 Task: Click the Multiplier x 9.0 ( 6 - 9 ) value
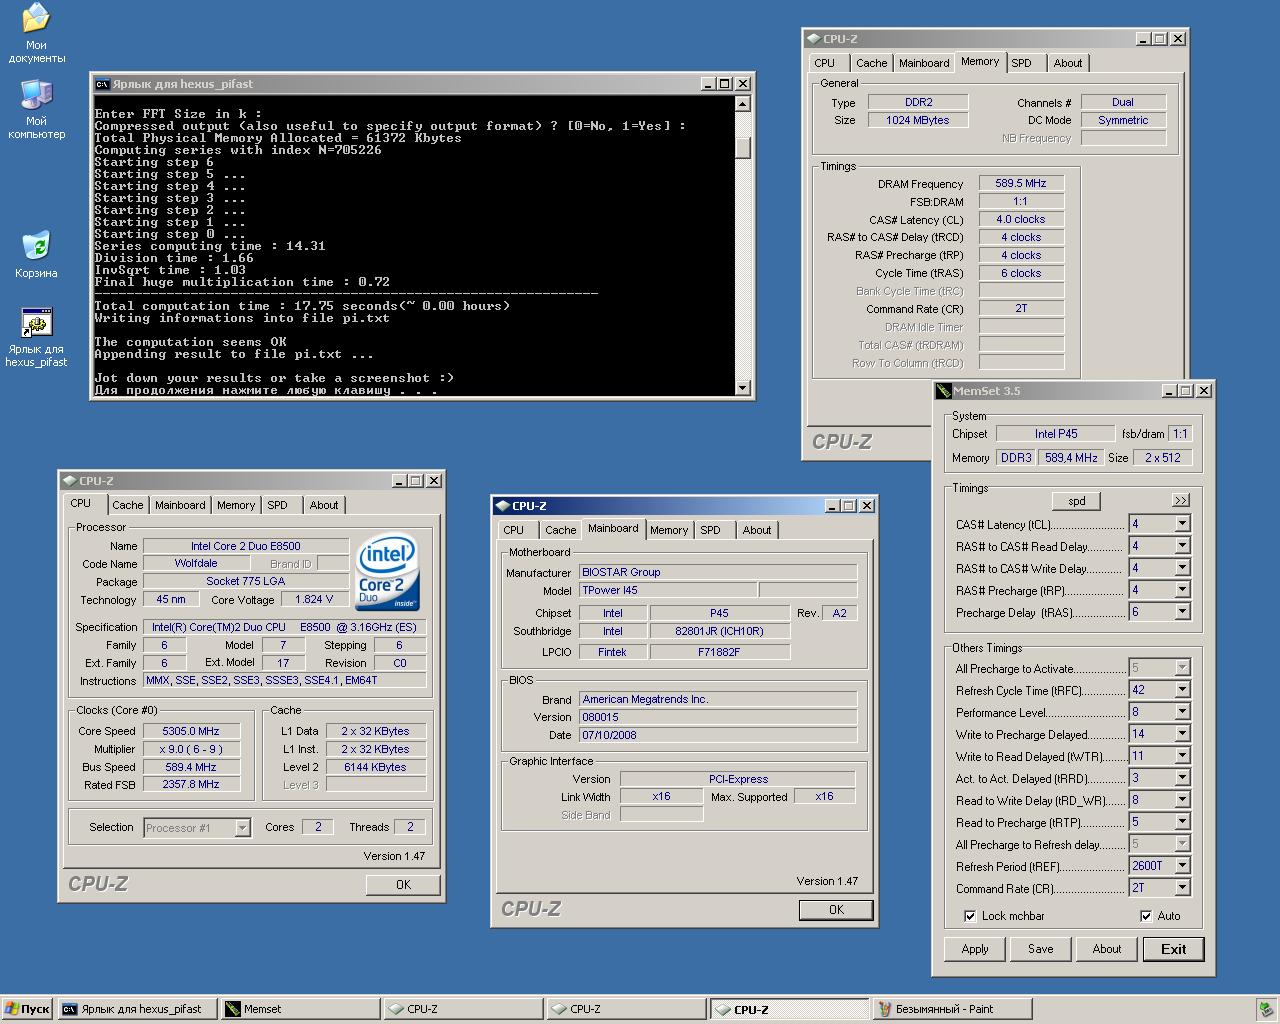191,749
